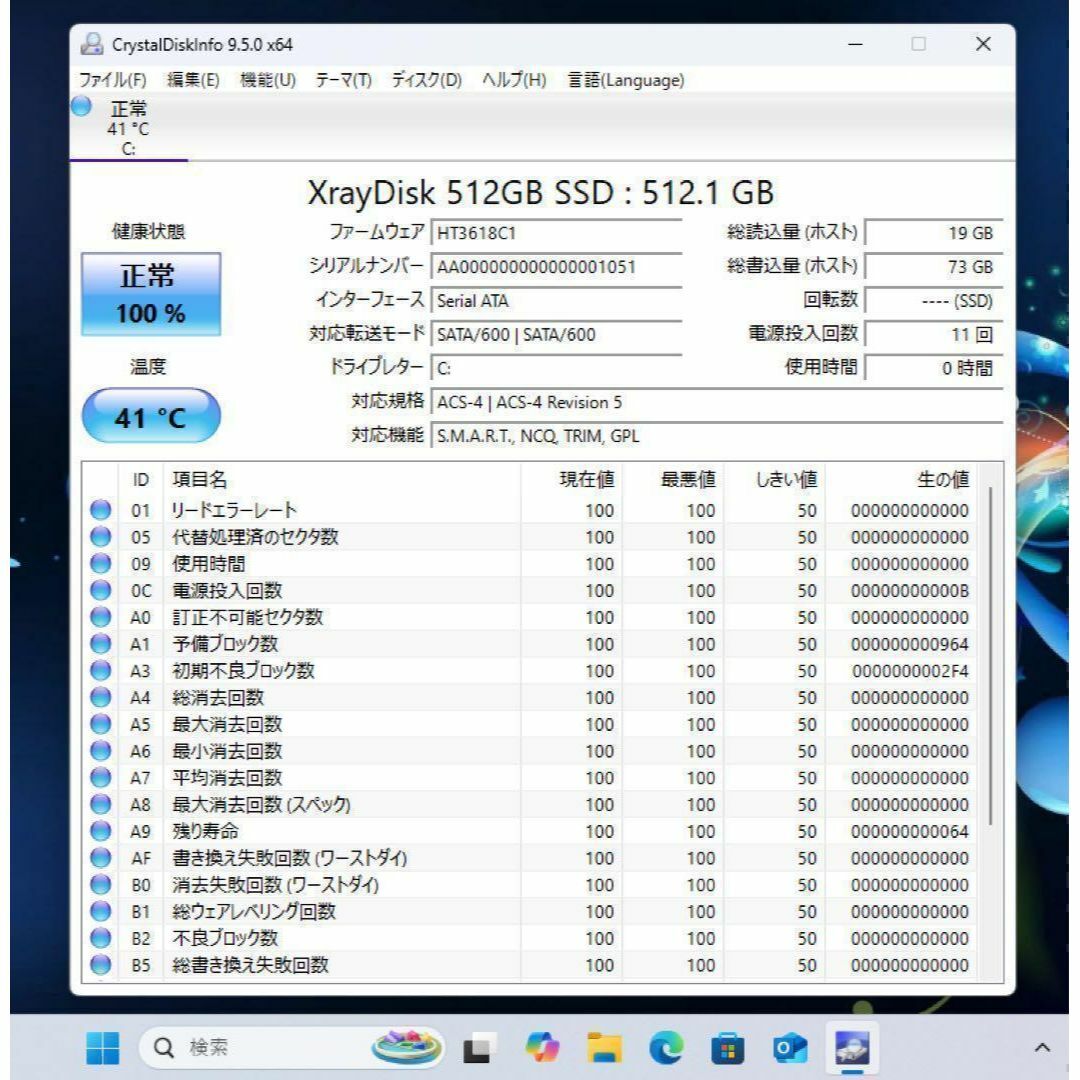Open the ファイル(F) menu
The height and width of the screenshot is (1080, 1080).
[112, 80]
